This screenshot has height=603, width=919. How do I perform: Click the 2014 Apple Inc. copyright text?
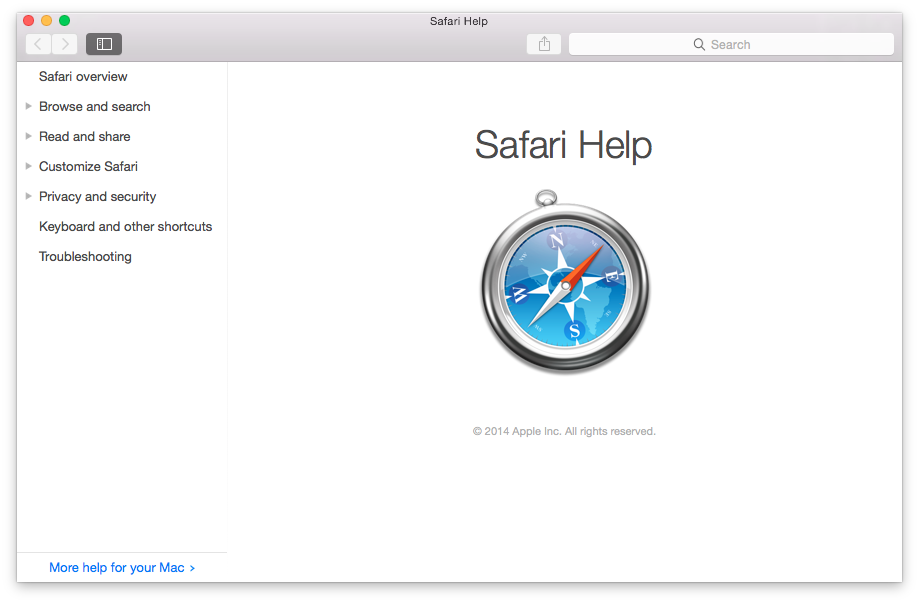(x=564, y=431)
